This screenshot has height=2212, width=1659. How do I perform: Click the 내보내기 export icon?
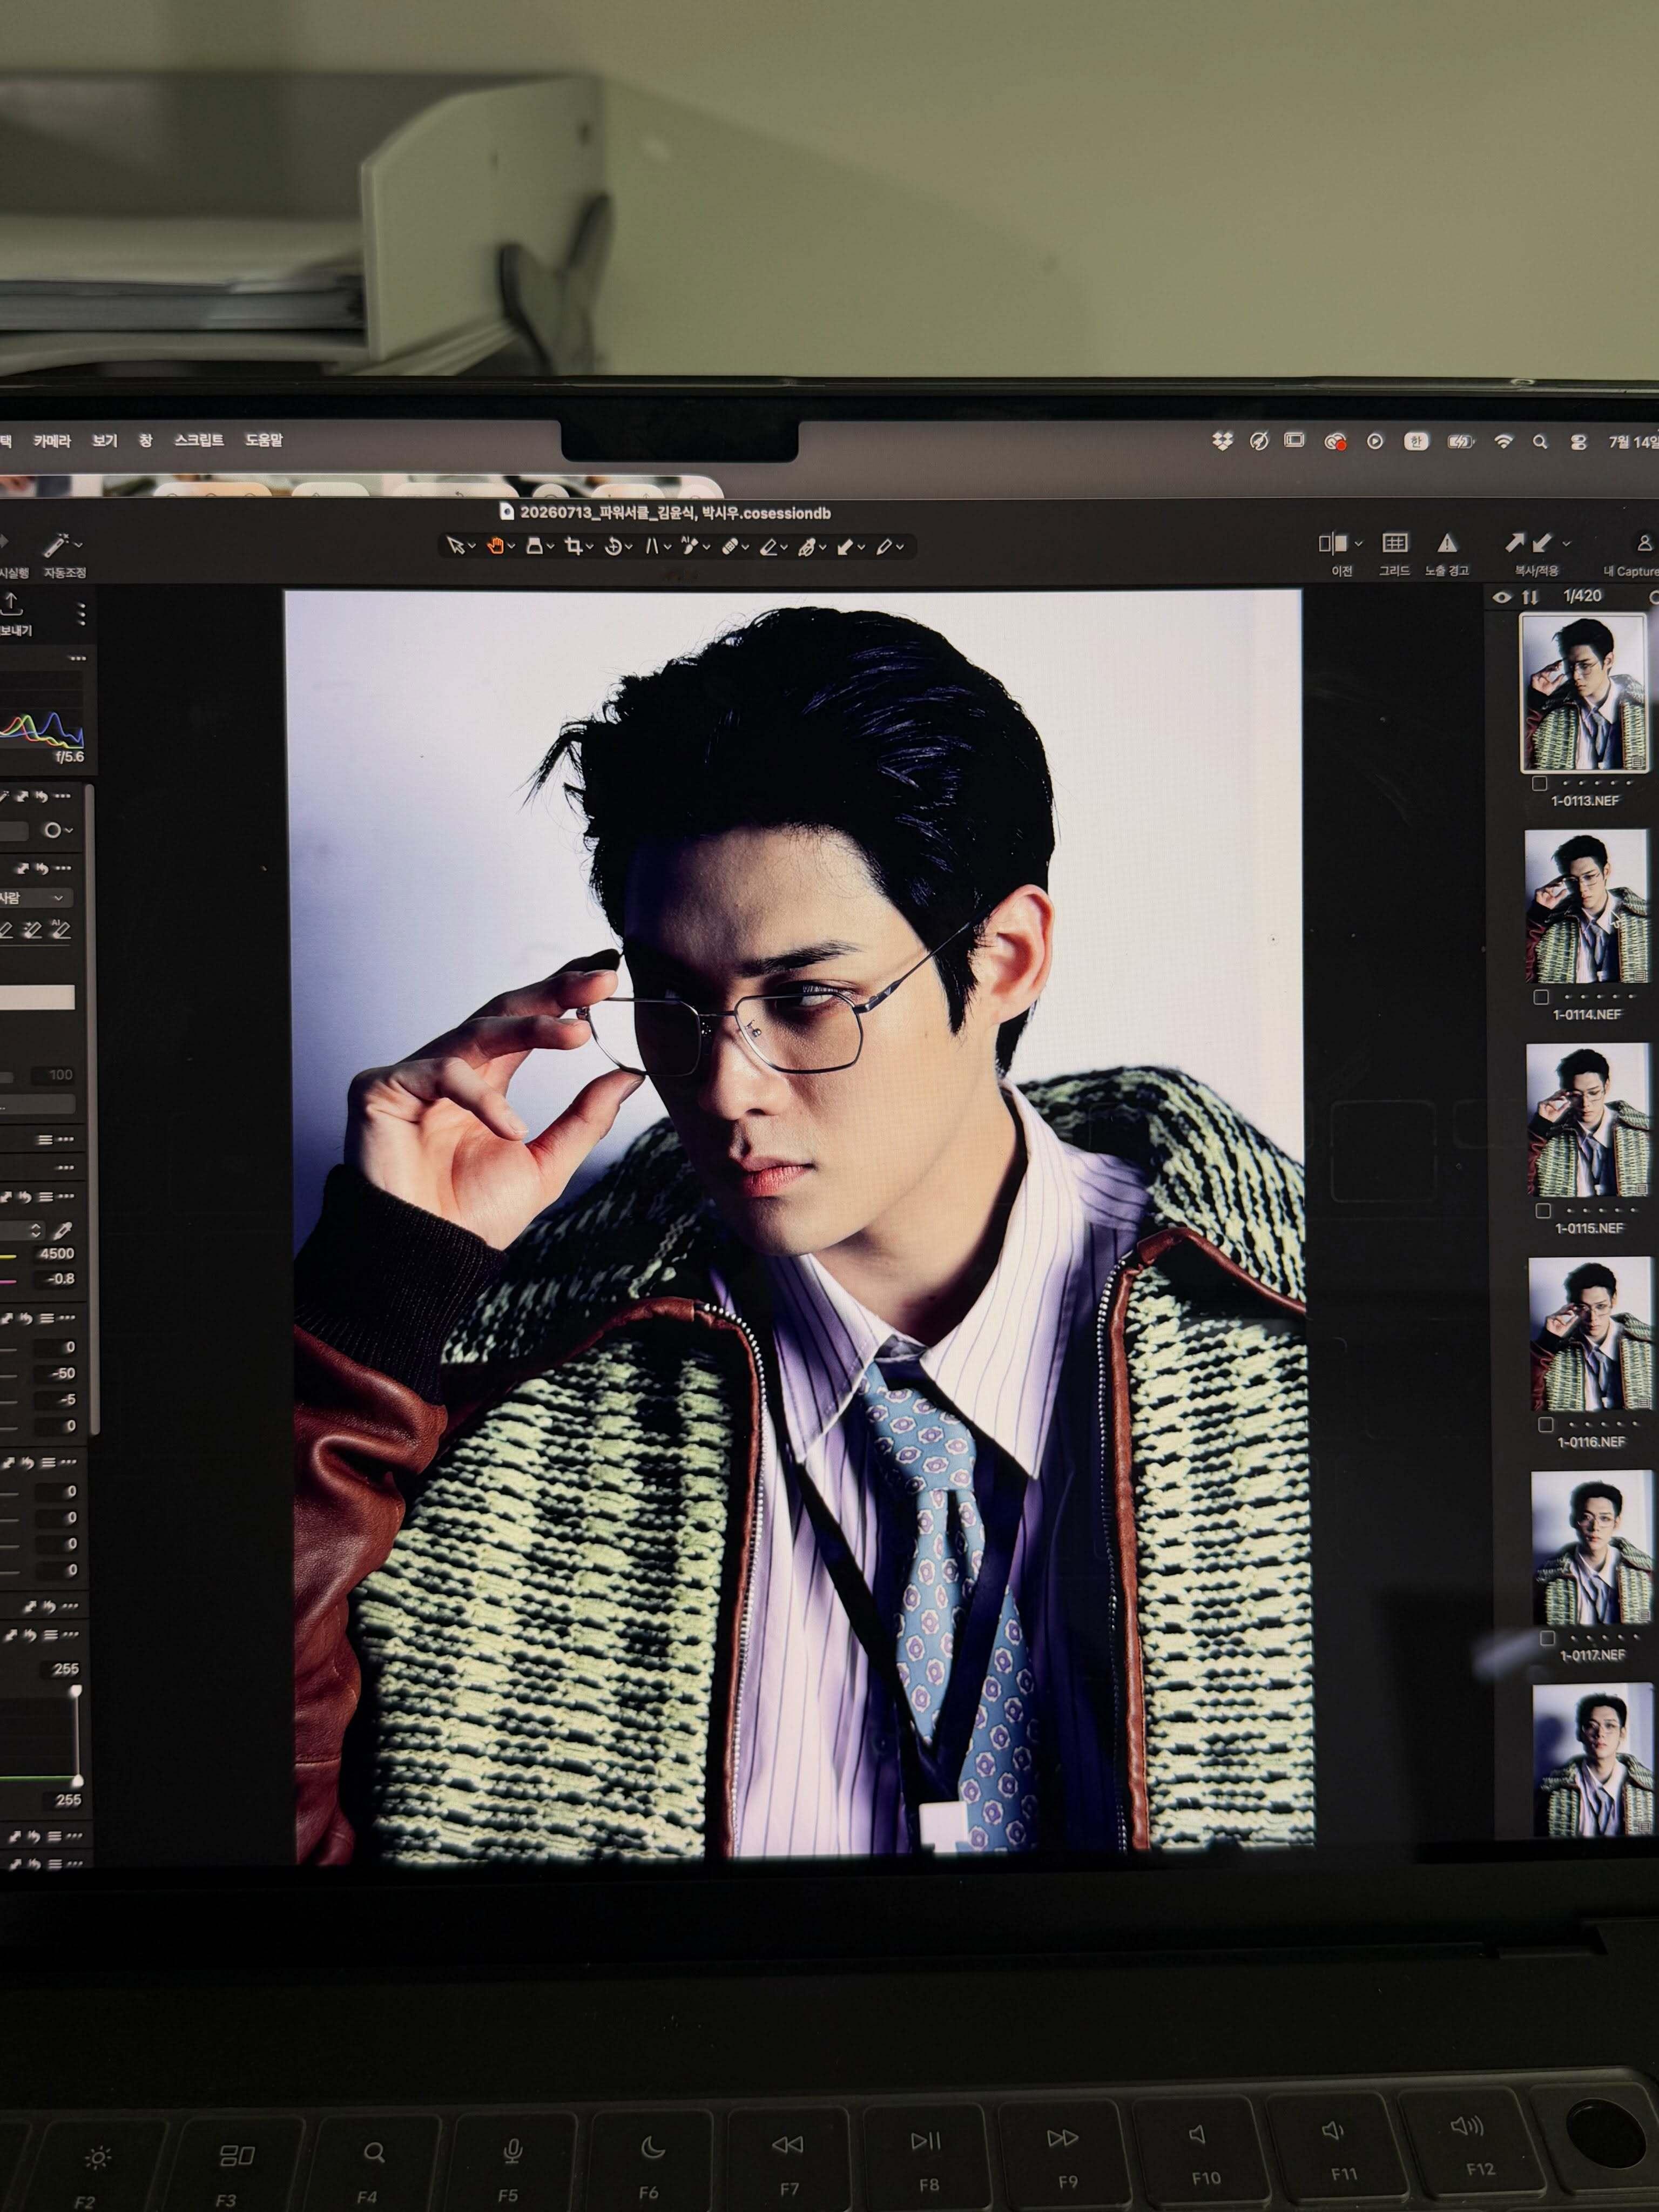coord(12,603)
